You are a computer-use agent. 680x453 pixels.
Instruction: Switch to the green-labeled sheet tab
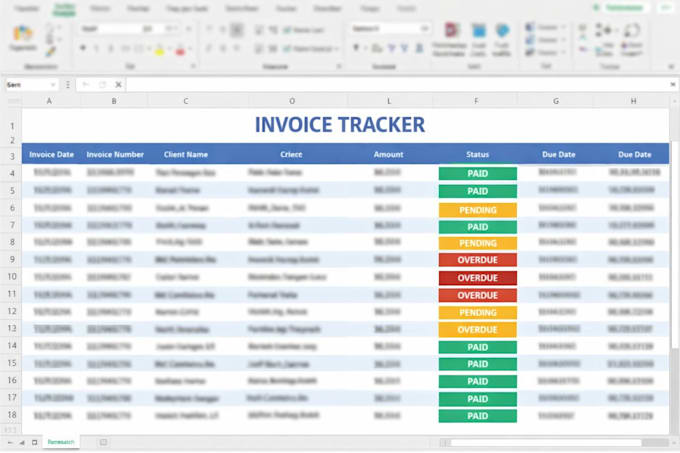pyautogui.click(x=61, y=442)
